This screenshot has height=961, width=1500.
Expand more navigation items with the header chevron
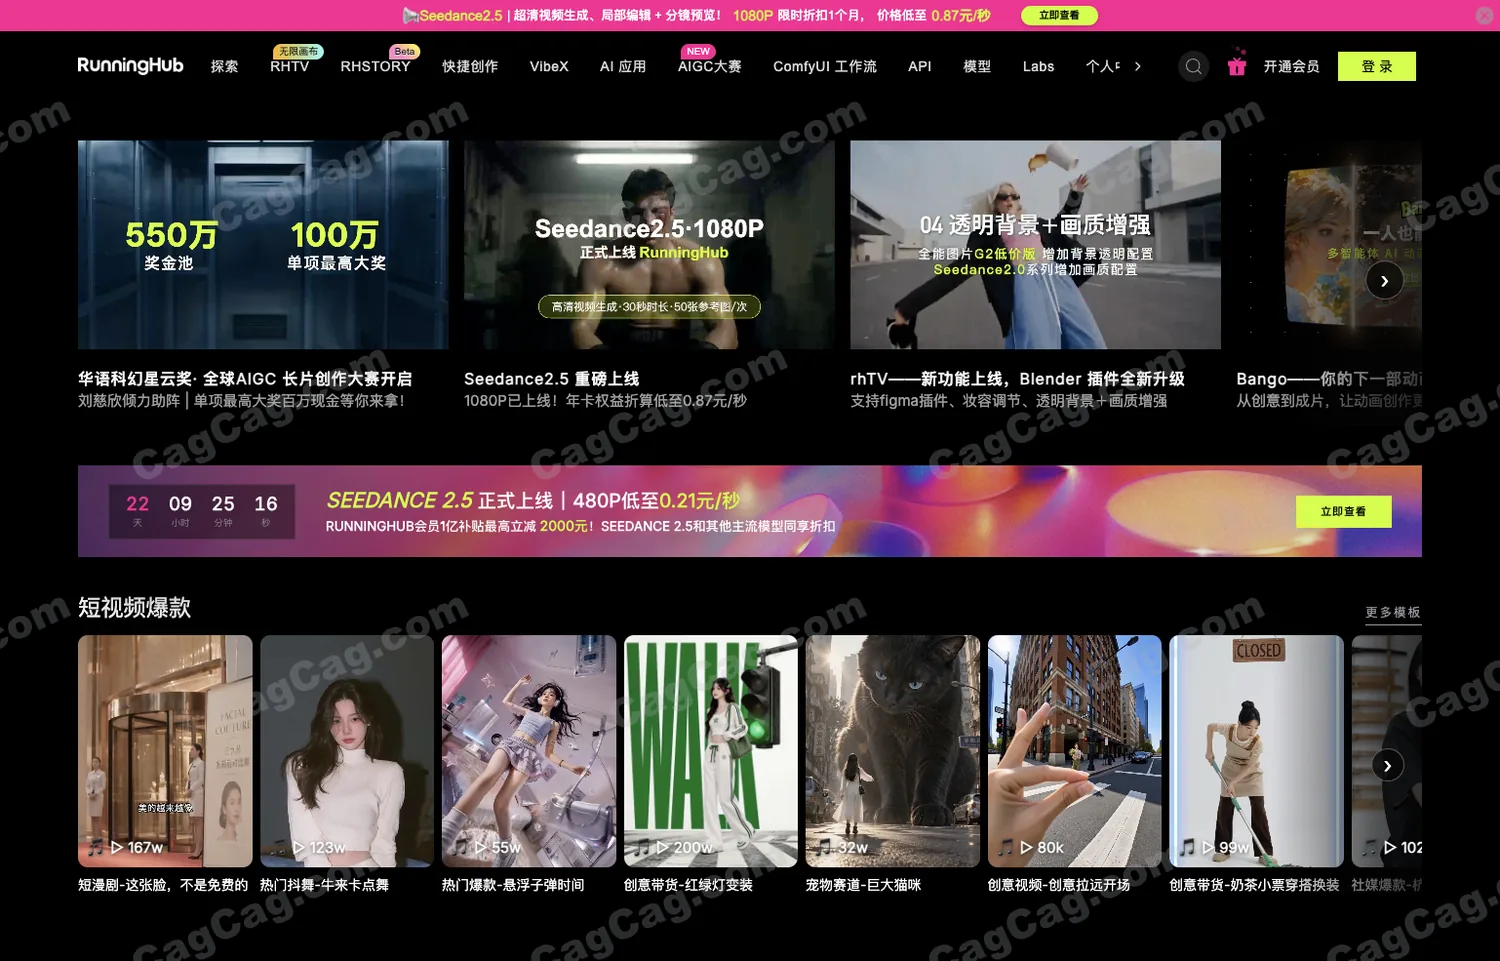(1138, 66)
